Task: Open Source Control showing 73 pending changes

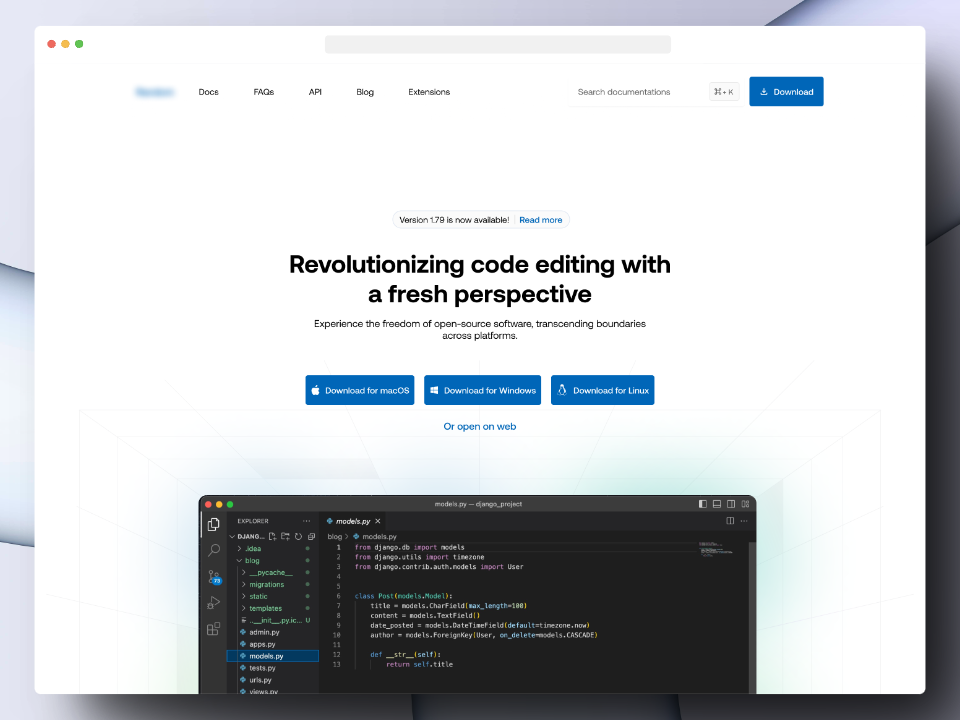Action: pyautogui.click(x=211, y=577)
